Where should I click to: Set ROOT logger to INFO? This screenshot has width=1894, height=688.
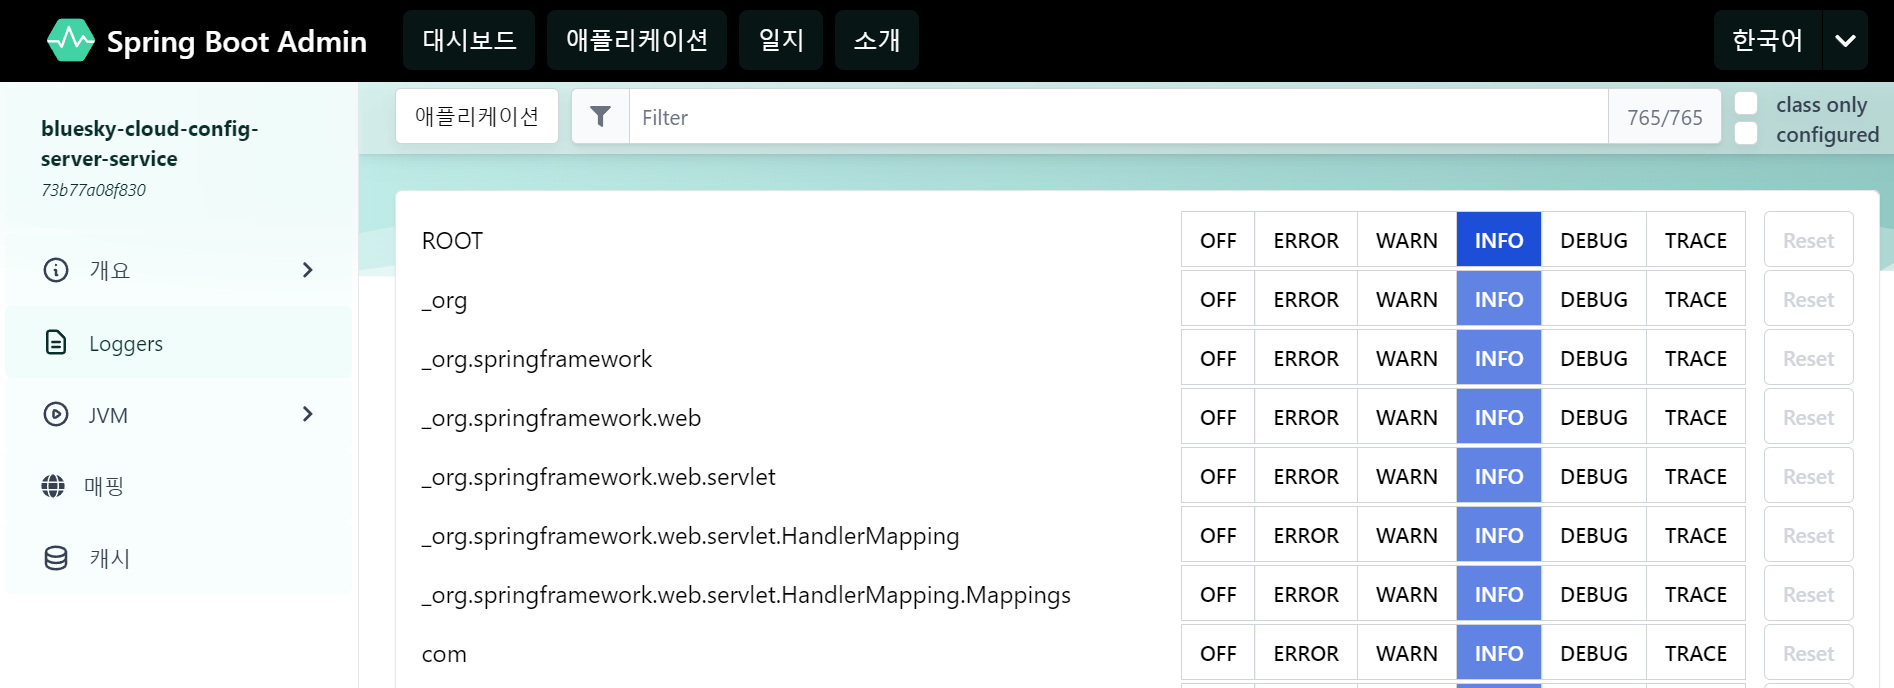pos(1499,240)
